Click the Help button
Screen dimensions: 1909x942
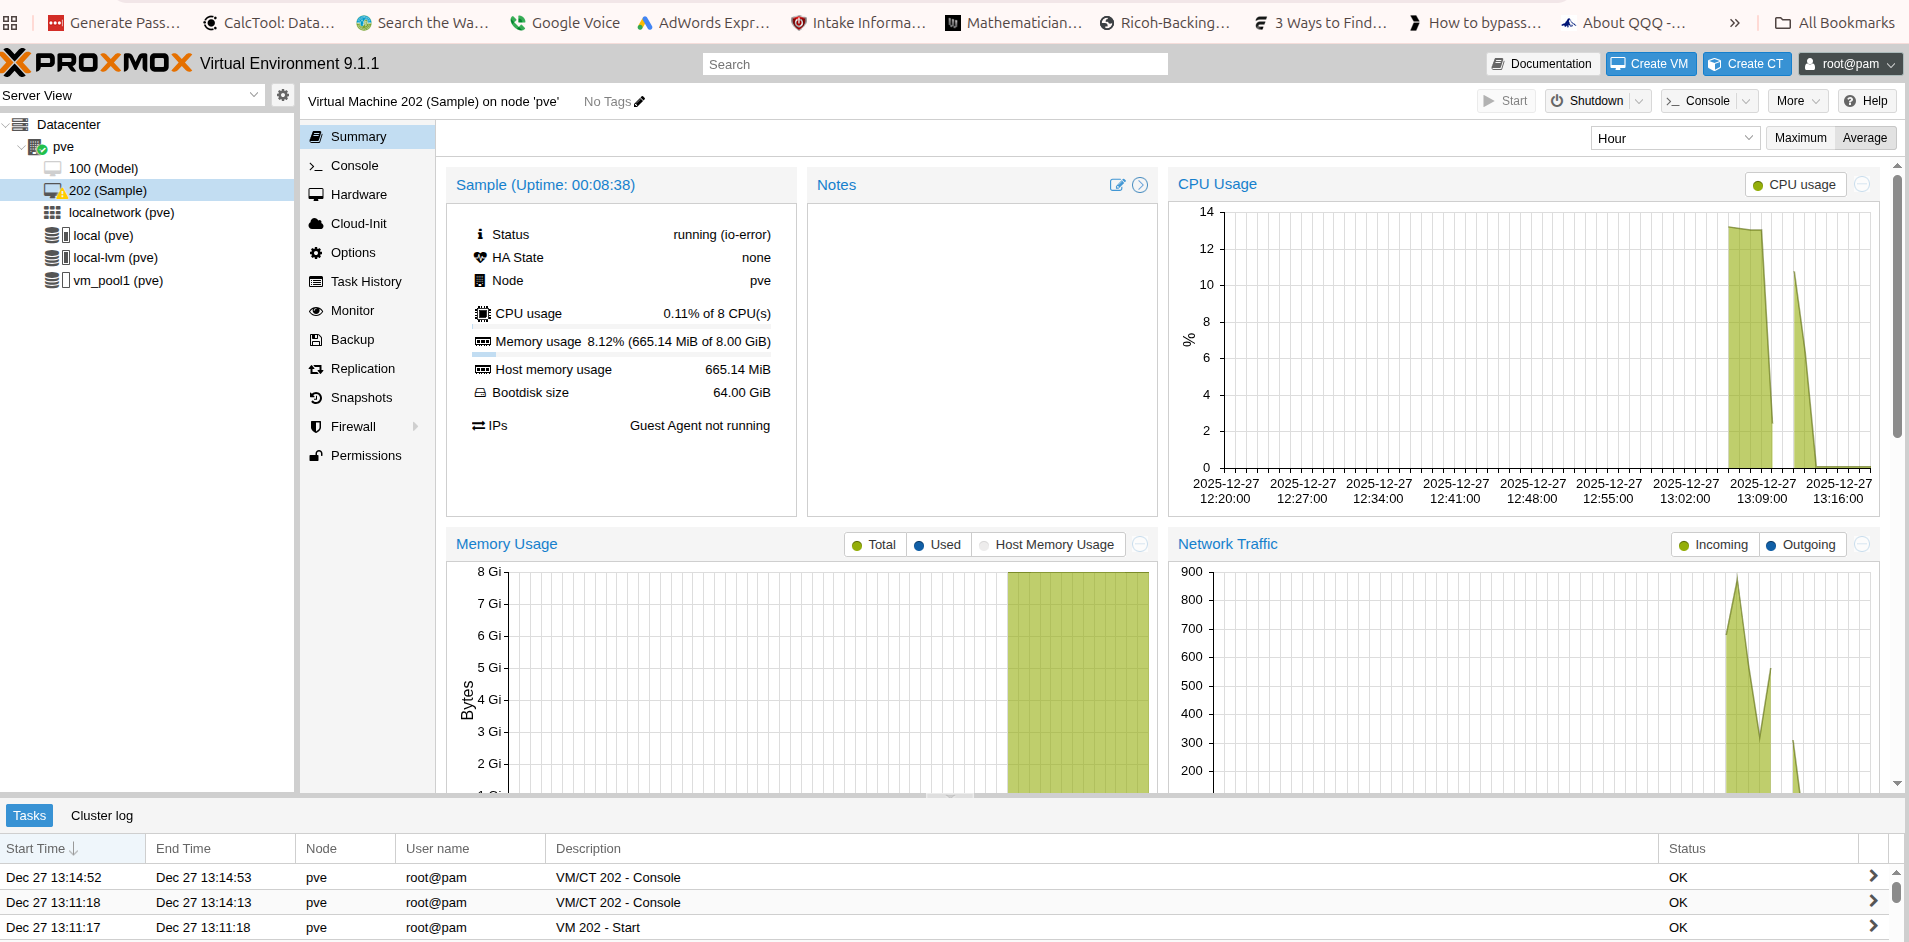tap(1867, 101)
